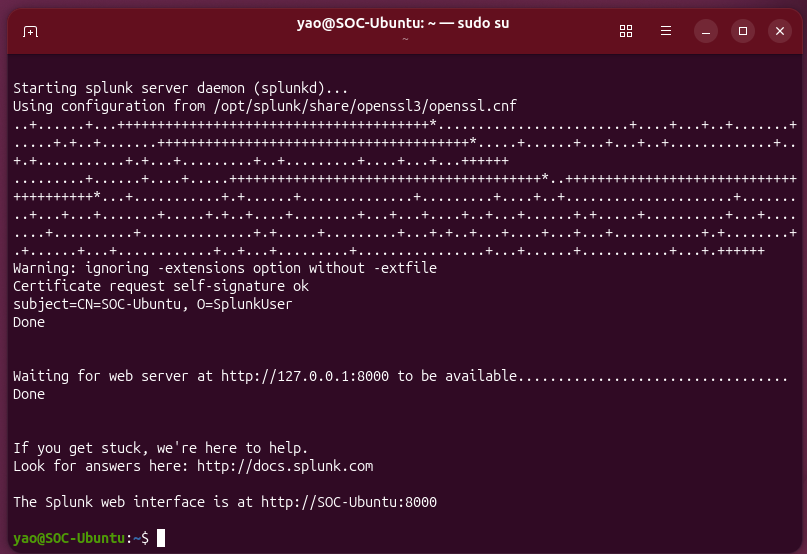Show the tab overview grid

[x=626, y=31]
